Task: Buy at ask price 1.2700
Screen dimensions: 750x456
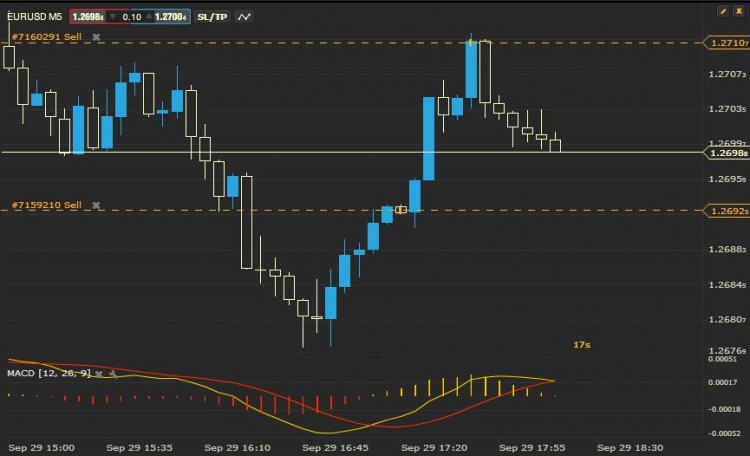Action: (x=171, y=17)
